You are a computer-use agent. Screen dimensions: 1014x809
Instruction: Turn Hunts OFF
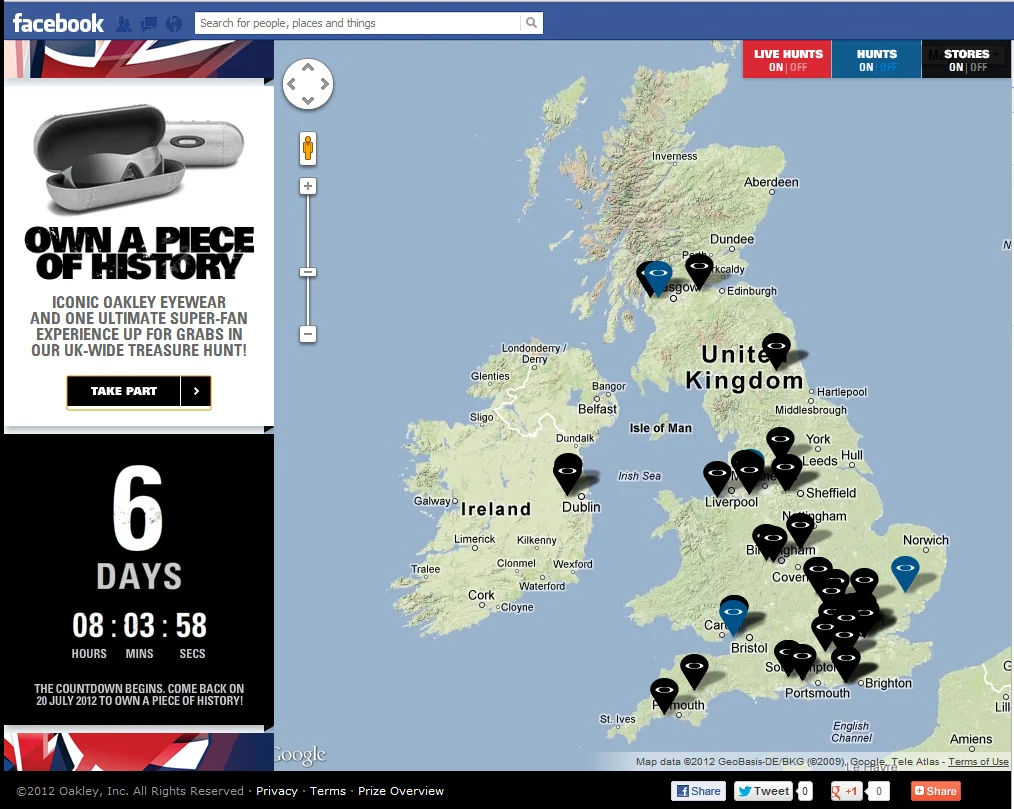coord(889,67)
